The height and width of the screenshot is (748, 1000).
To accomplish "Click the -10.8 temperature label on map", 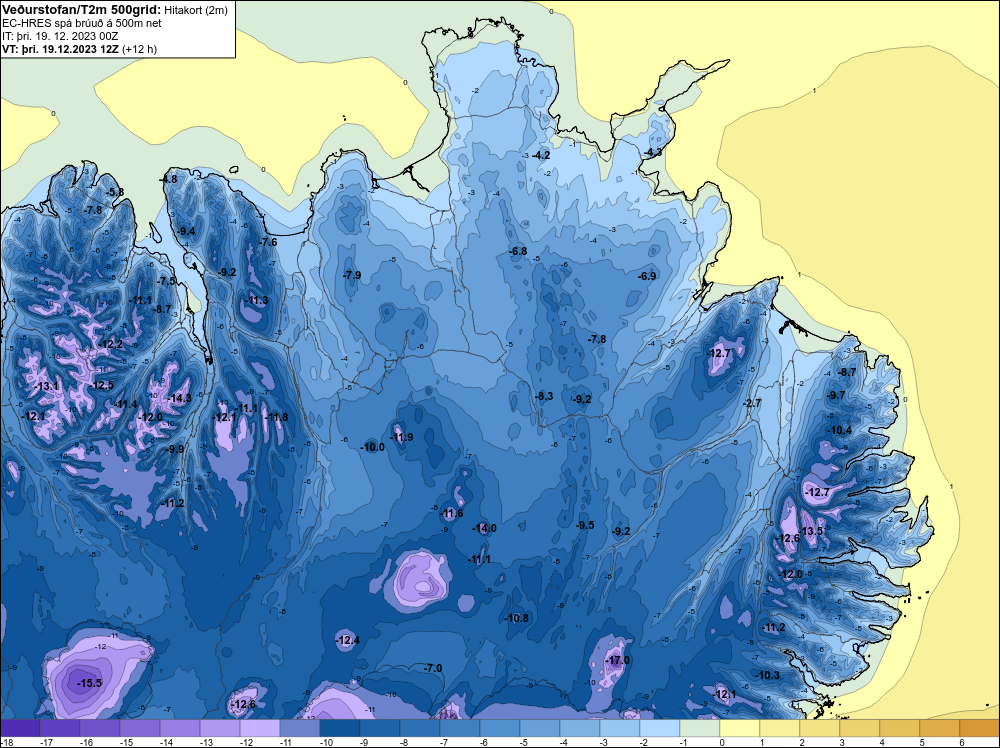I will 516,618.
